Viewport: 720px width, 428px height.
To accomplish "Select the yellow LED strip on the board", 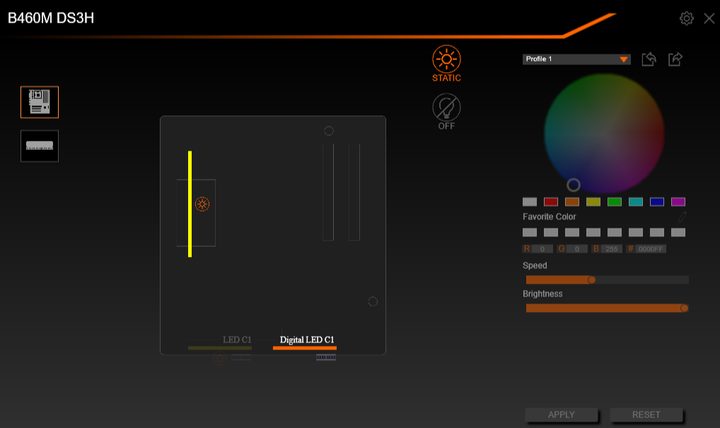I will click(190, 204).
